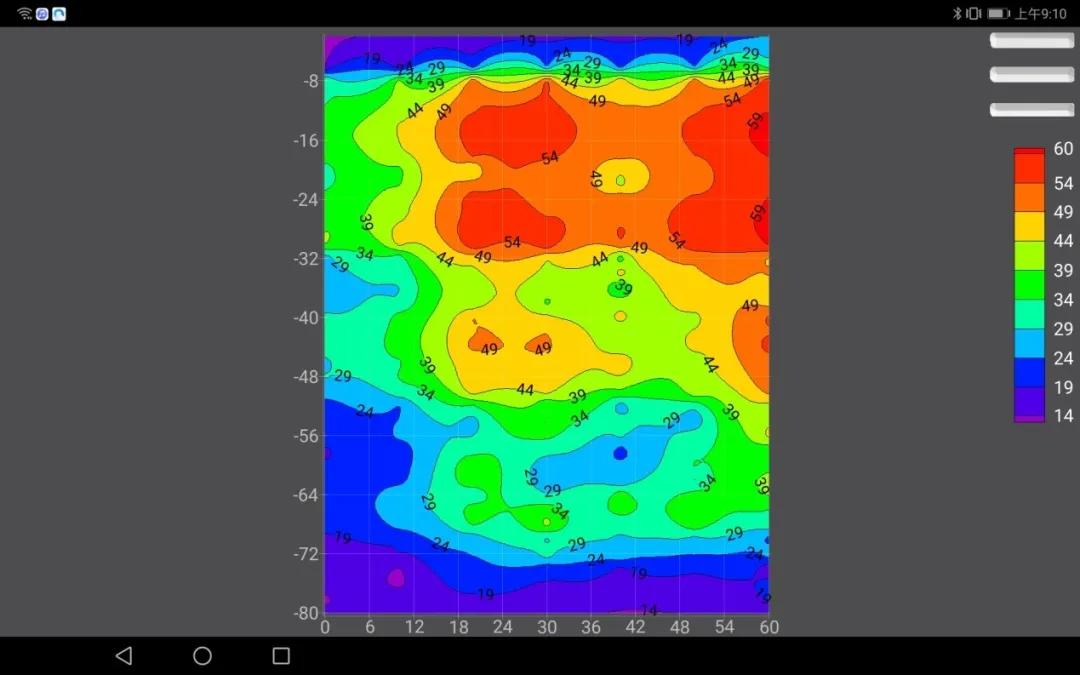Choose the purple 14–19 legend swatch
1080x675 pixels.
(1029, 402)
